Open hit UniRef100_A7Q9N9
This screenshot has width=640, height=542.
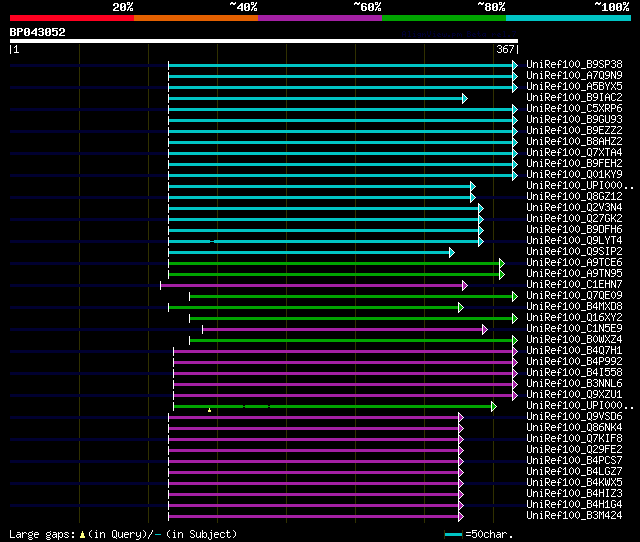574,76
